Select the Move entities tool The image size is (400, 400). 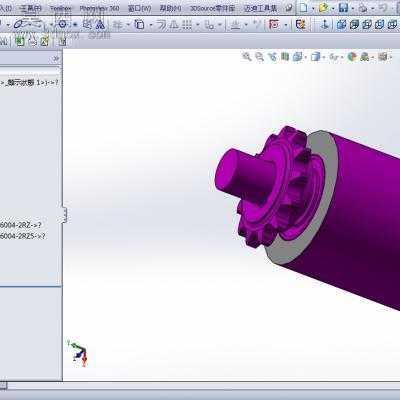click(x=210, y=24)
